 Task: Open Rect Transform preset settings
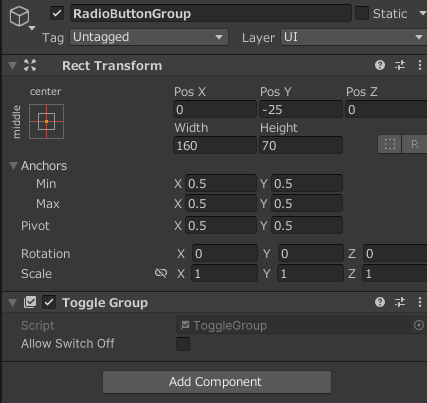point(400,65)
